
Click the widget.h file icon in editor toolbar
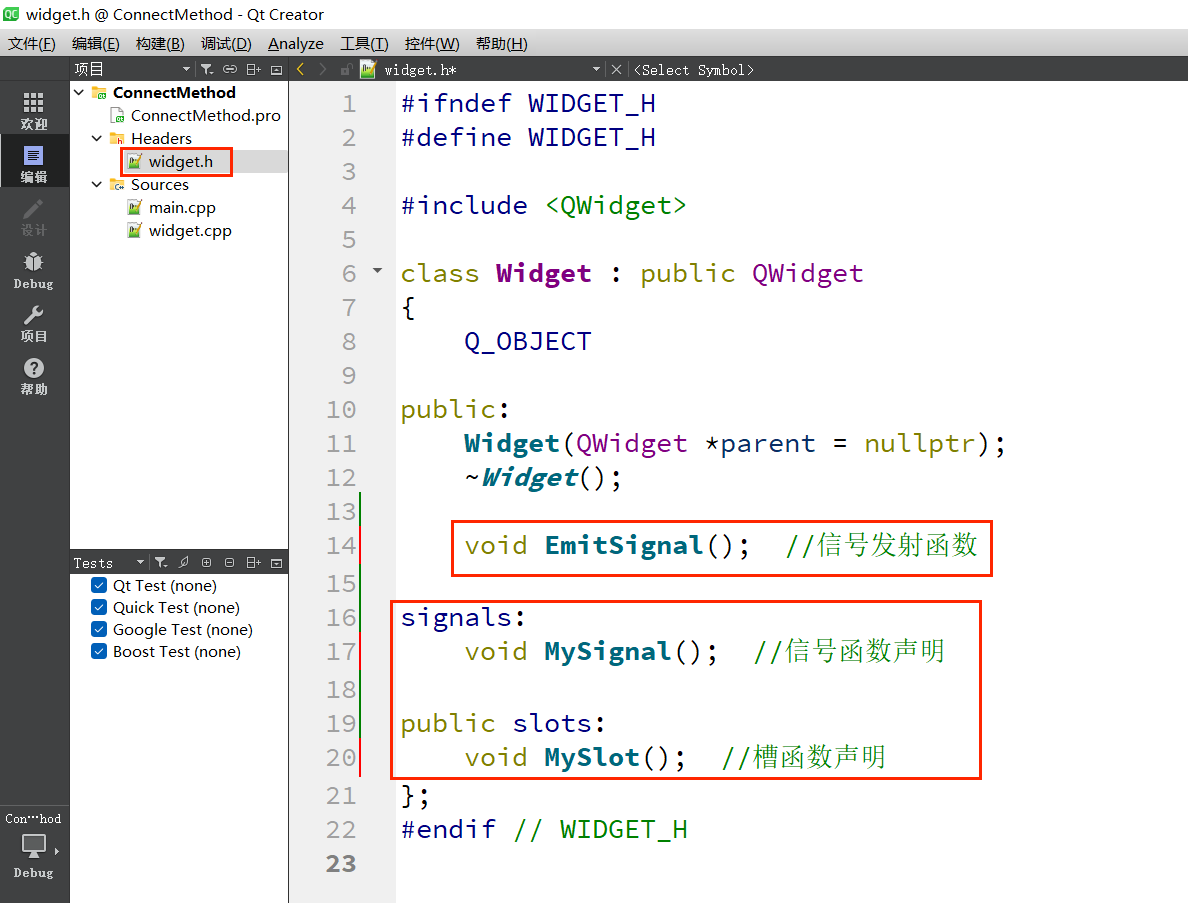click(368, 69)
